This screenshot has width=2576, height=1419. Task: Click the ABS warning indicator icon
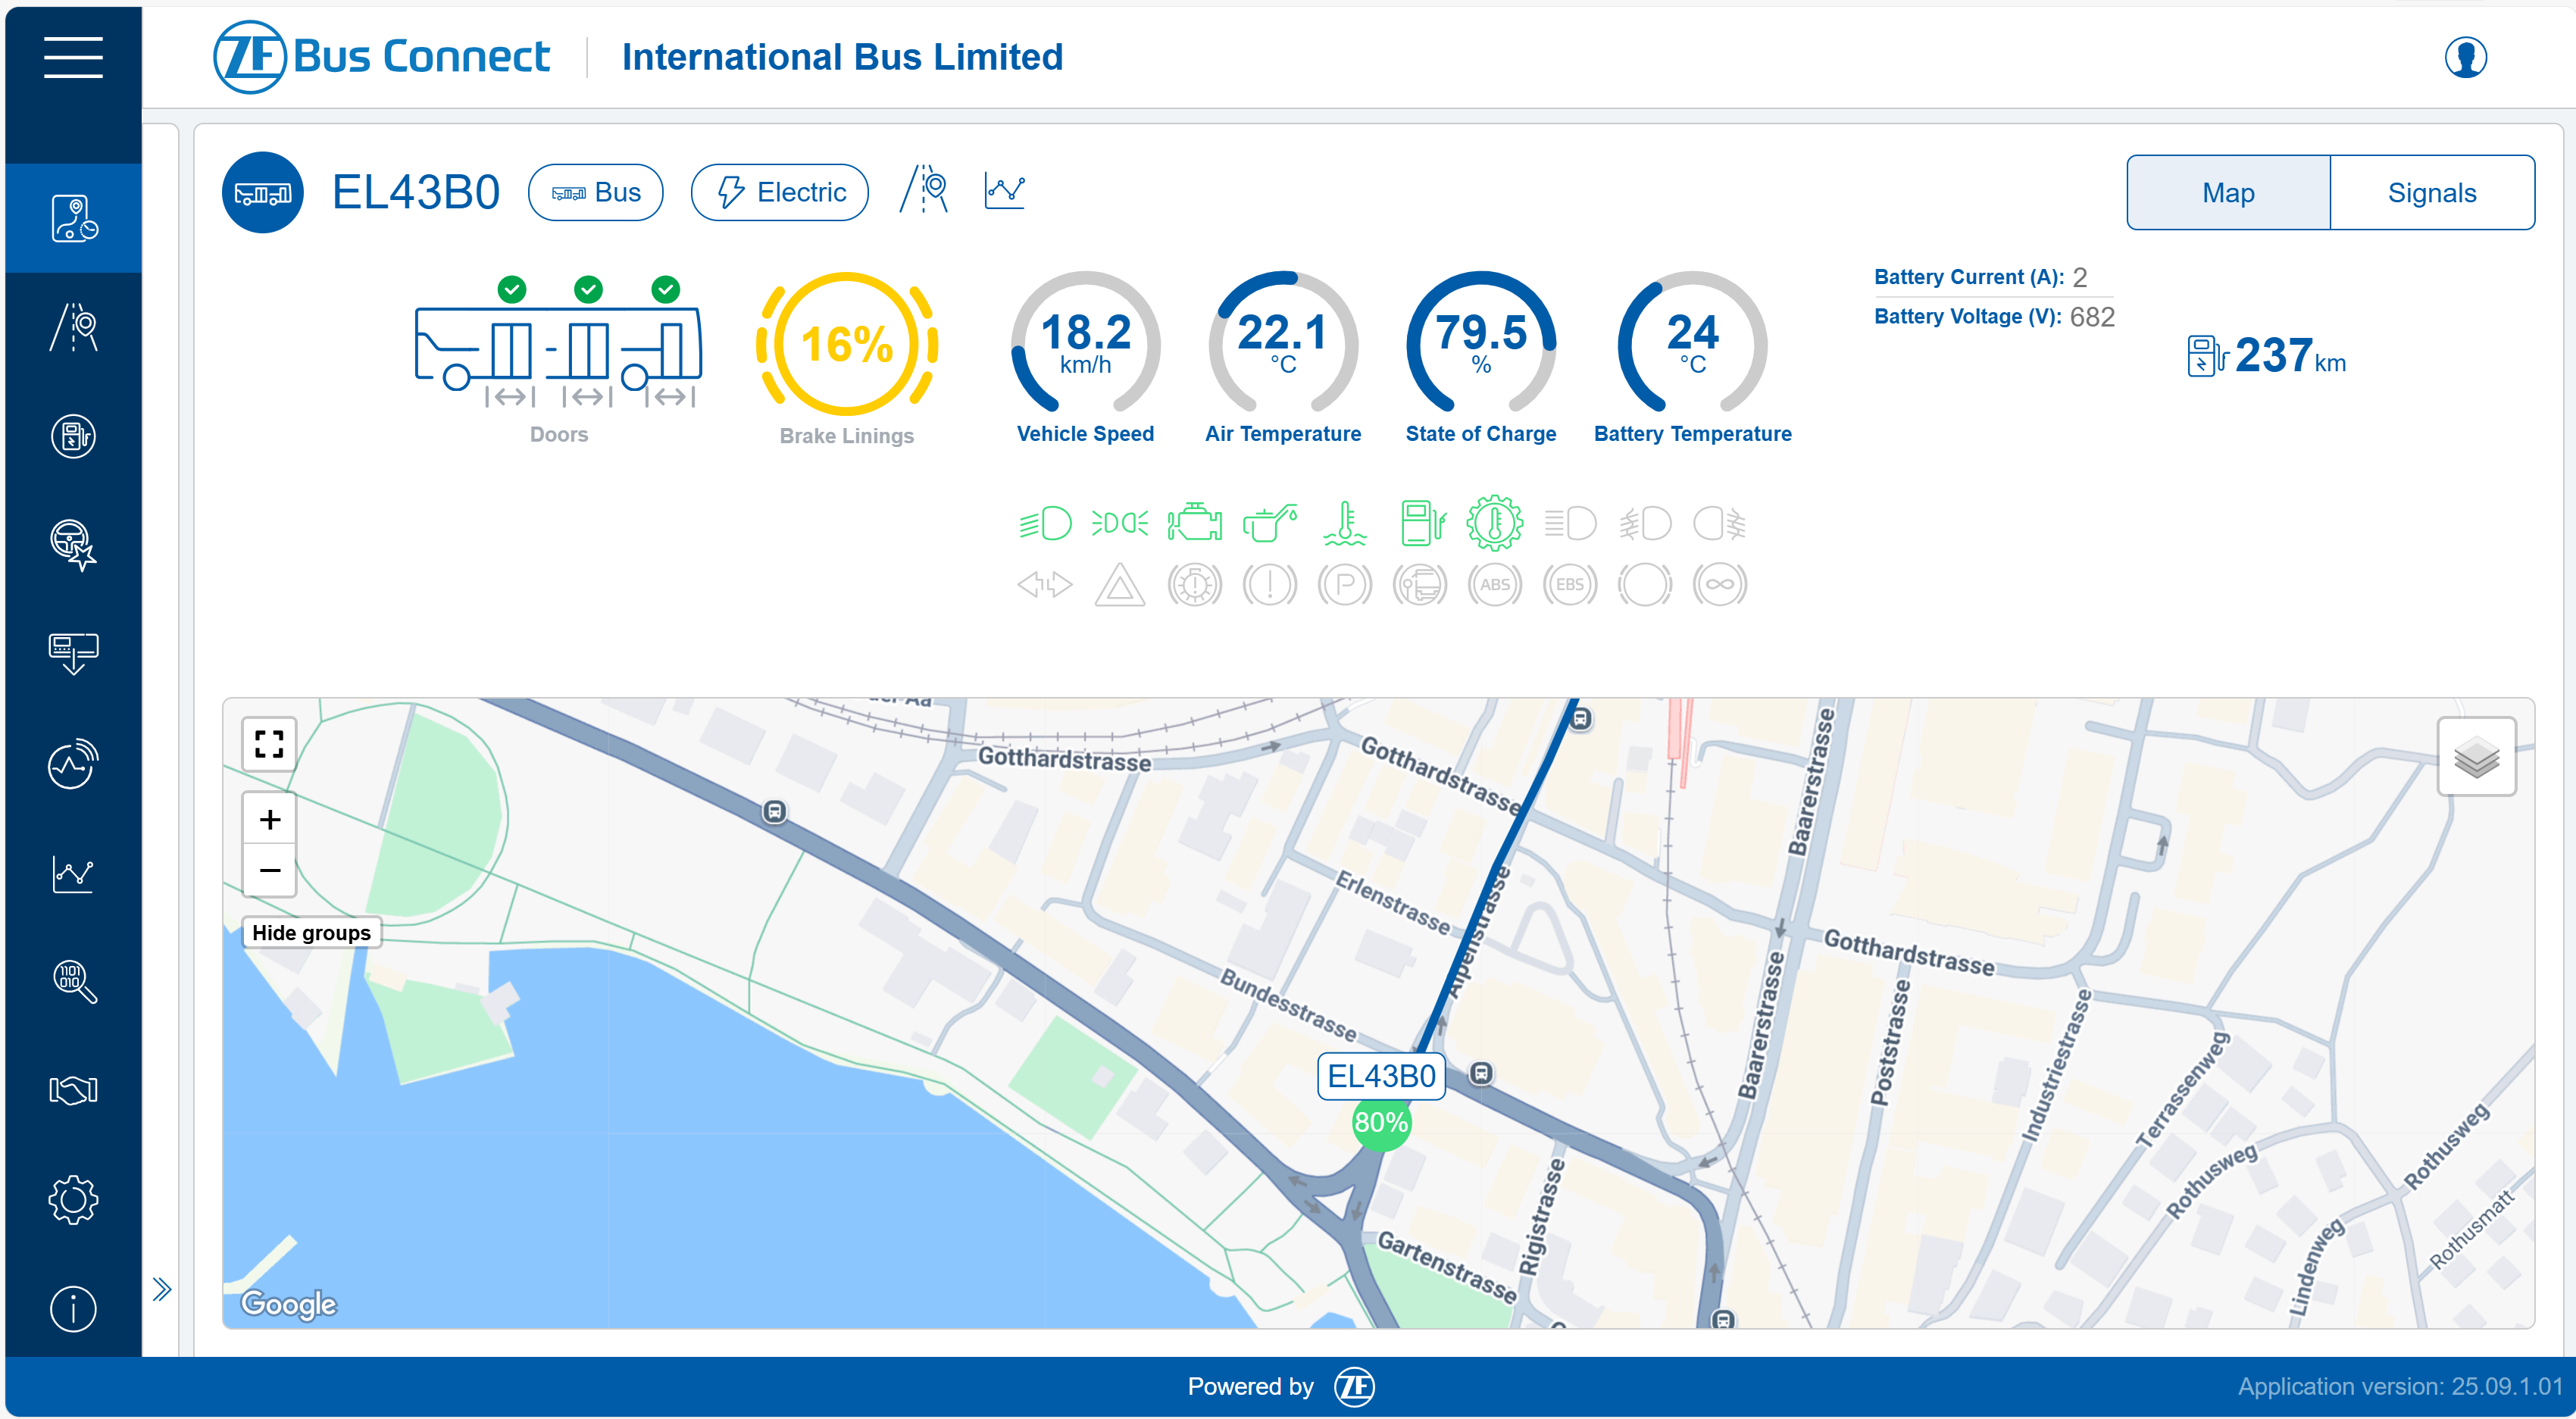pyautogui.click(x=1494, y=585)
